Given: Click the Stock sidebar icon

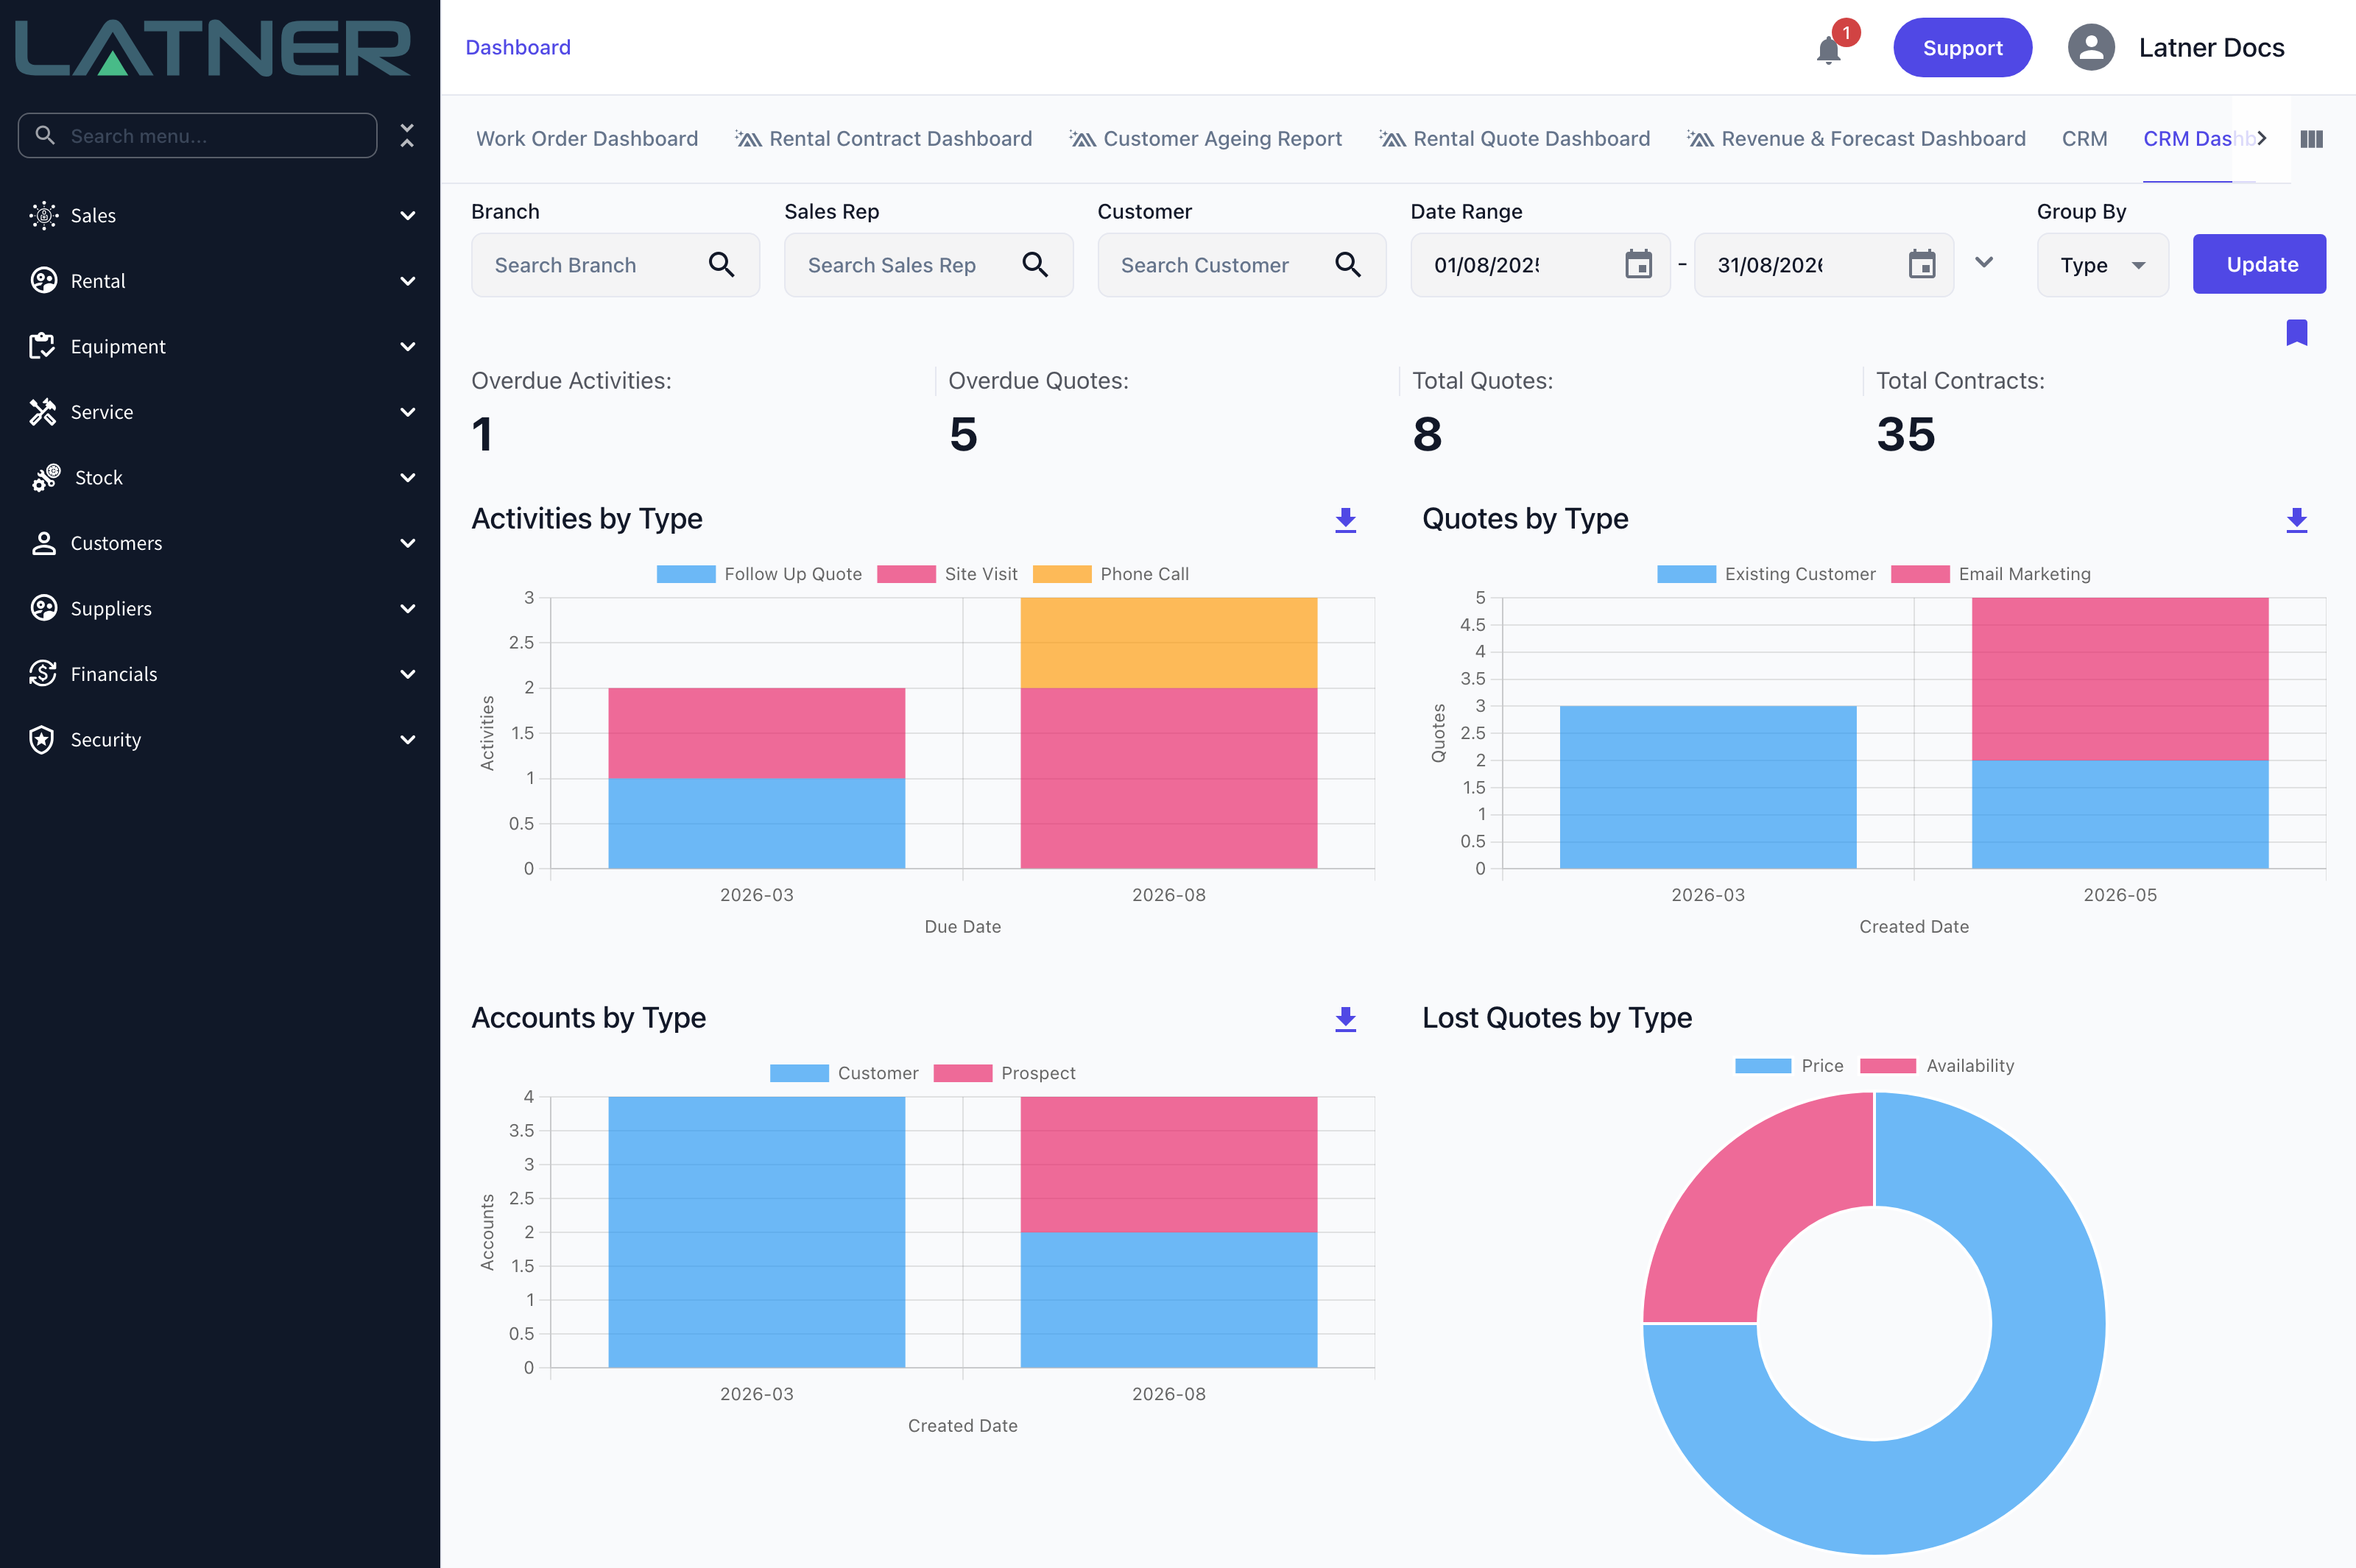Looking at the screenshot, I should tap(45, 477).
